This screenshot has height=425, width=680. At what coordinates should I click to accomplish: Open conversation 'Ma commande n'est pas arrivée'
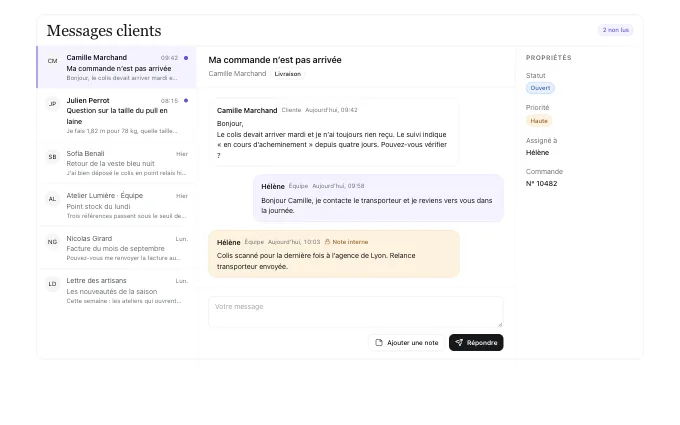(x=117, y=67)
